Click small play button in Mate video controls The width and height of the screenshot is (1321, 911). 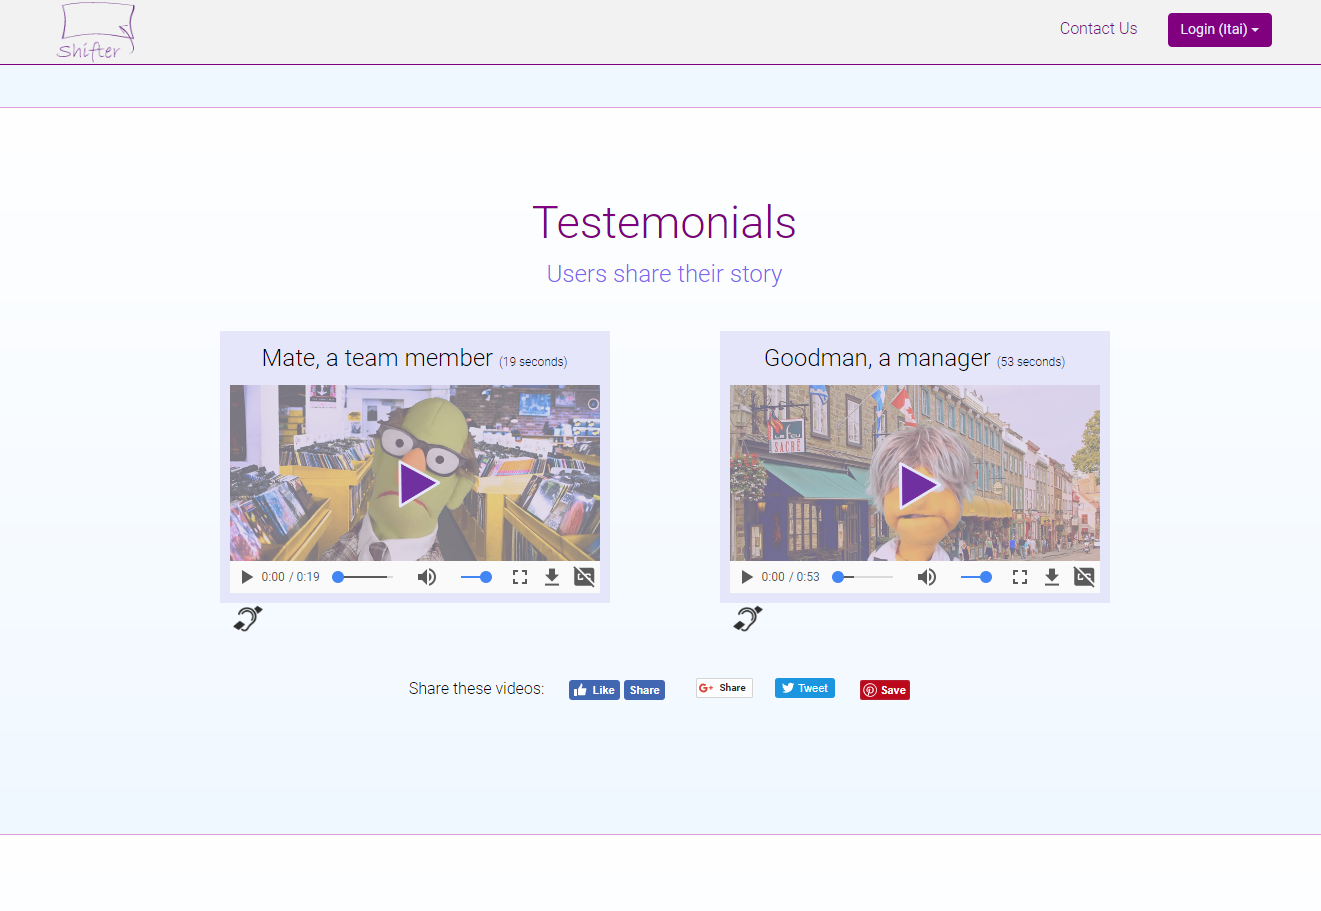point(247,577)
